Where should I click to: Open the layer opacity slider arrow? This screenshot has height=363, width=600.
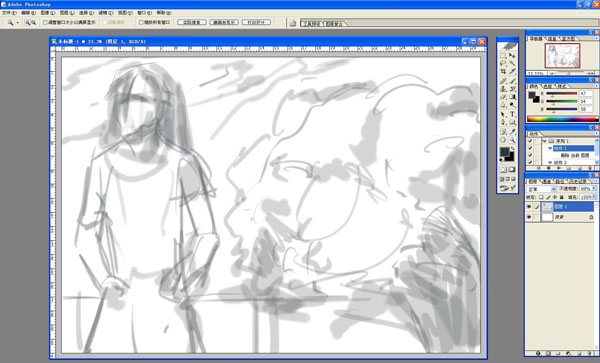point(594,189)
